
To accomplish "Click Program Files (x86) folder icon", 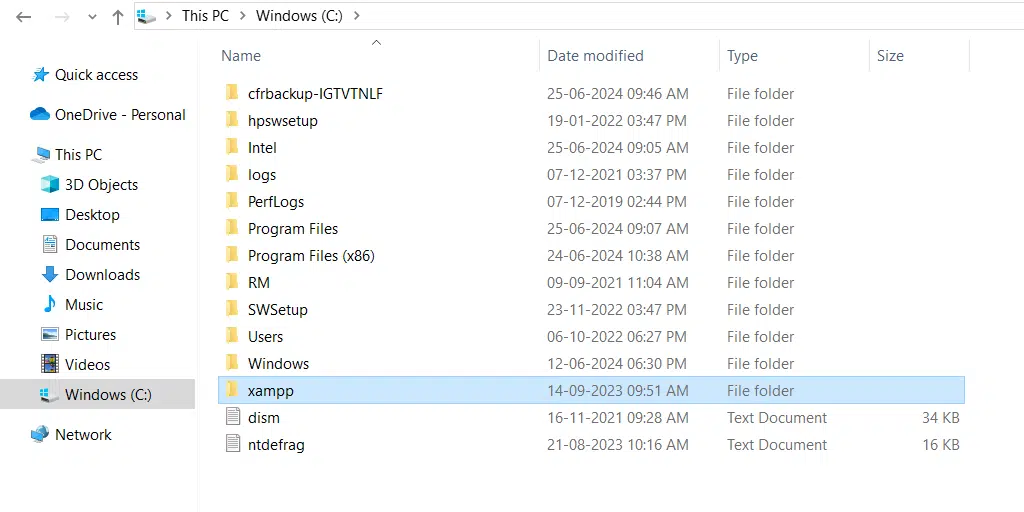I will click(x=232, y=255).
